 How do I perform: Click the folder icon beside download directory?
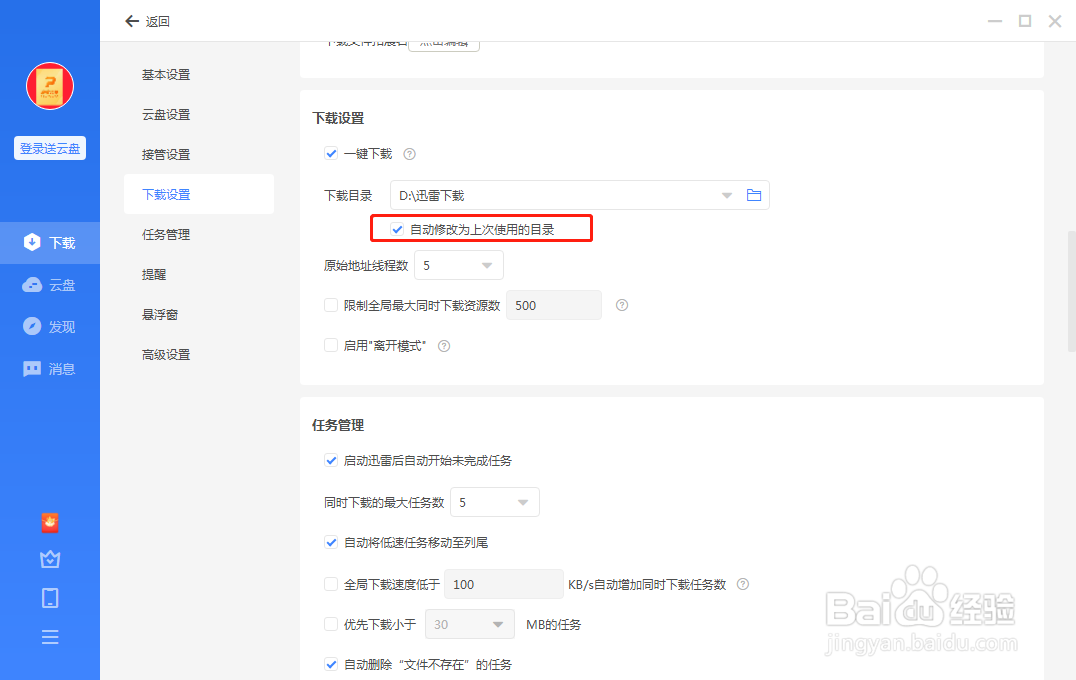pyautogui.click(x=754, y=195)
